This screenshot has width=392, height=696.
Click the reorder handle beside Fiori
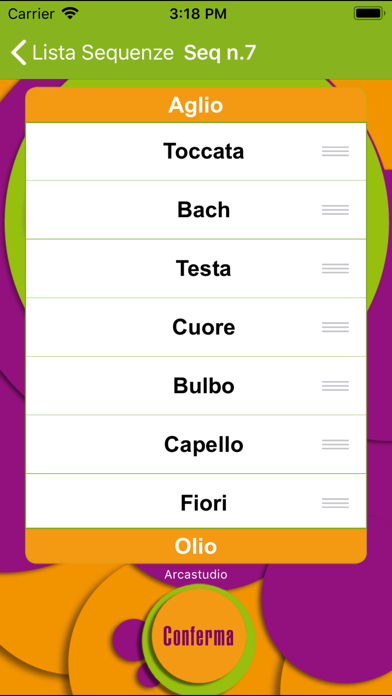coord(335,503)
